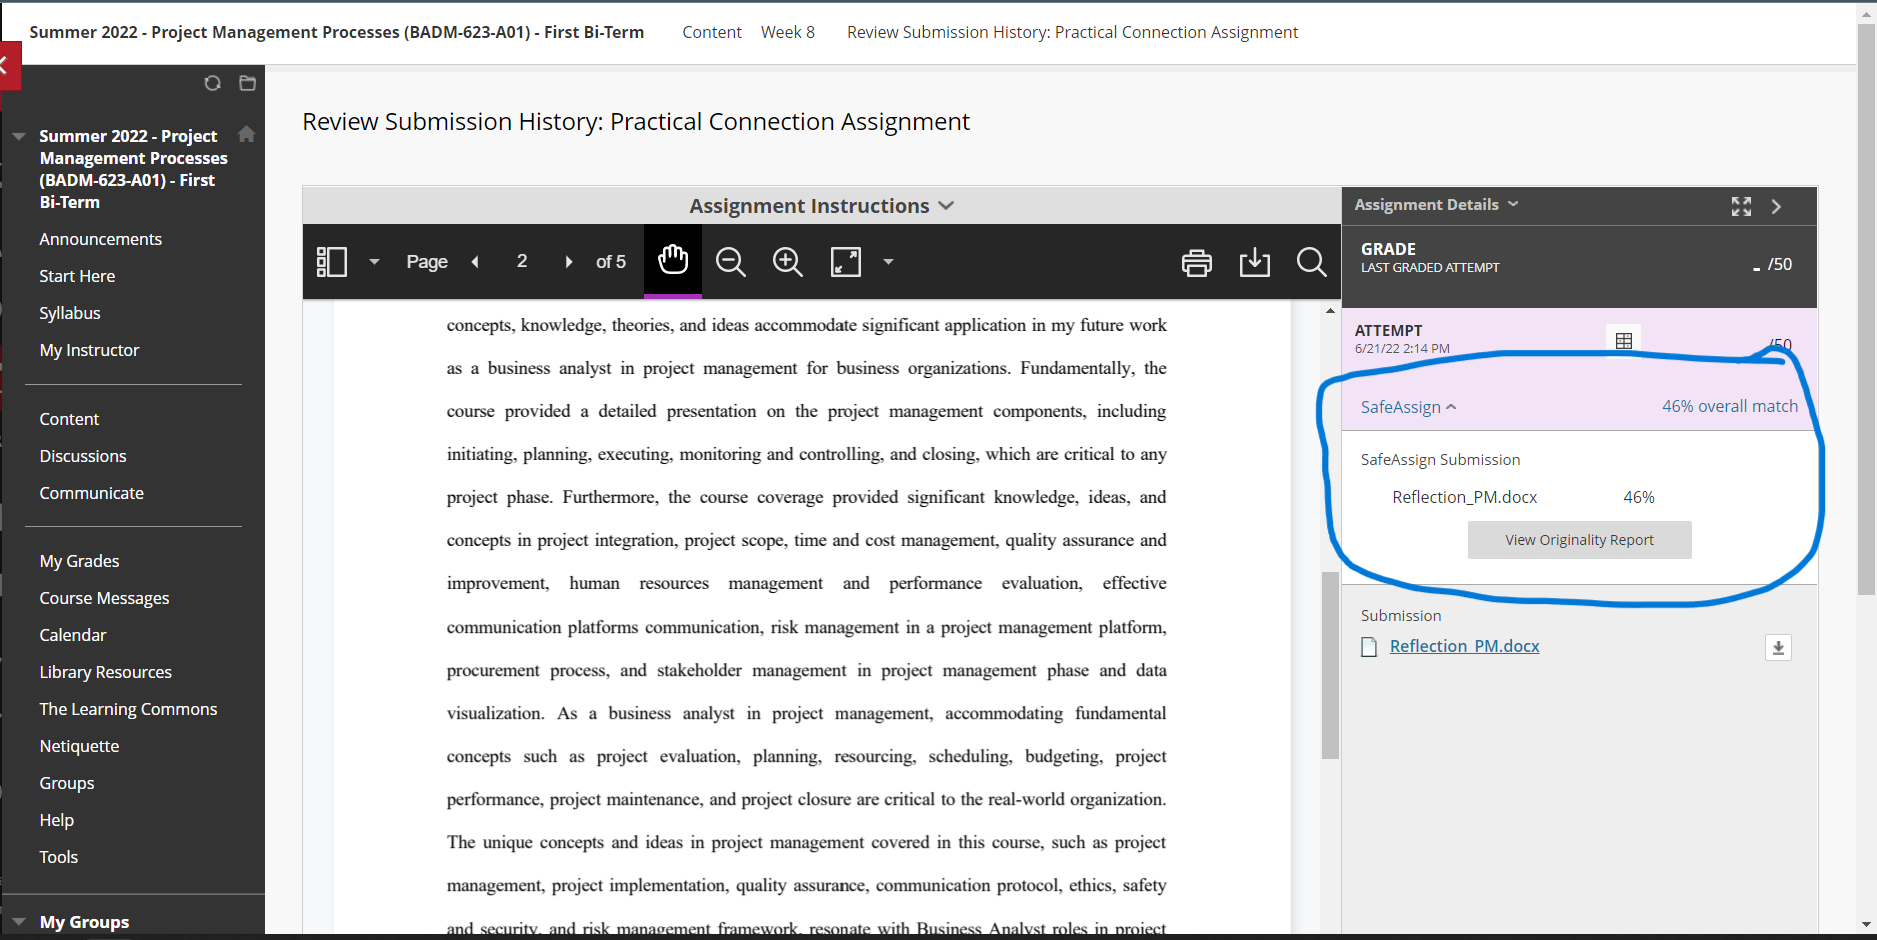Click the page number field
This screenshot has width=1877, height=940.
[522, 261]
